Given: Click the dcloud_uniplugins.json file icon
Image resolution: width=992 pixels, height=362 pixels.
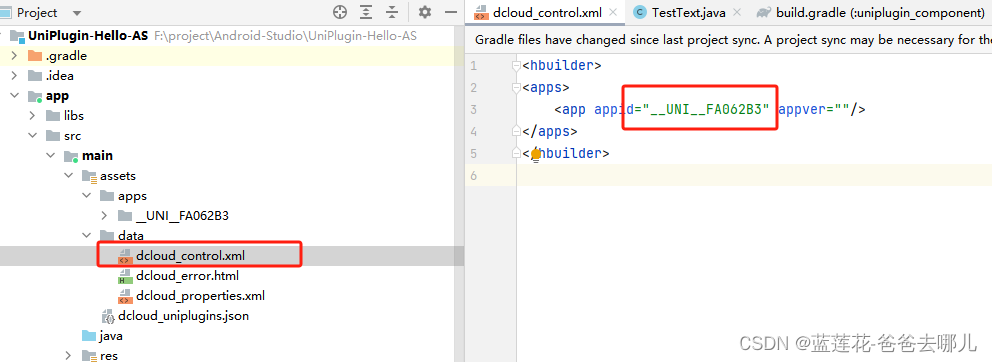Looking at the screenshot, I should click(108, 316).
